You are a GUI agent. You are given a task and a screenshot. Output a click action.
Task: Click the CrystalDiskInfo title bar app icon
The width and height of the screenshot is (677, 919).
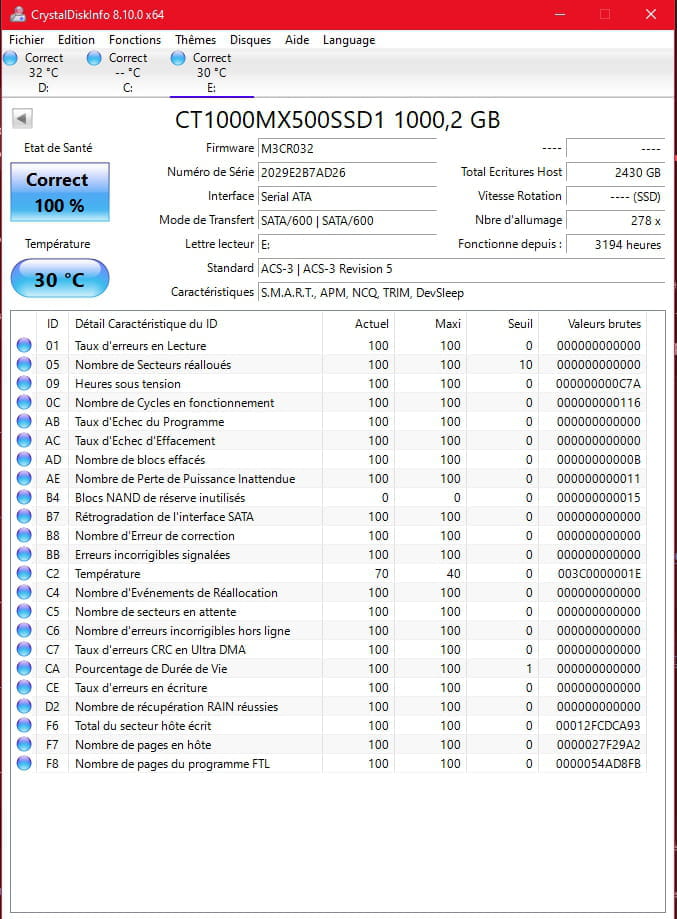coord(18,14)
